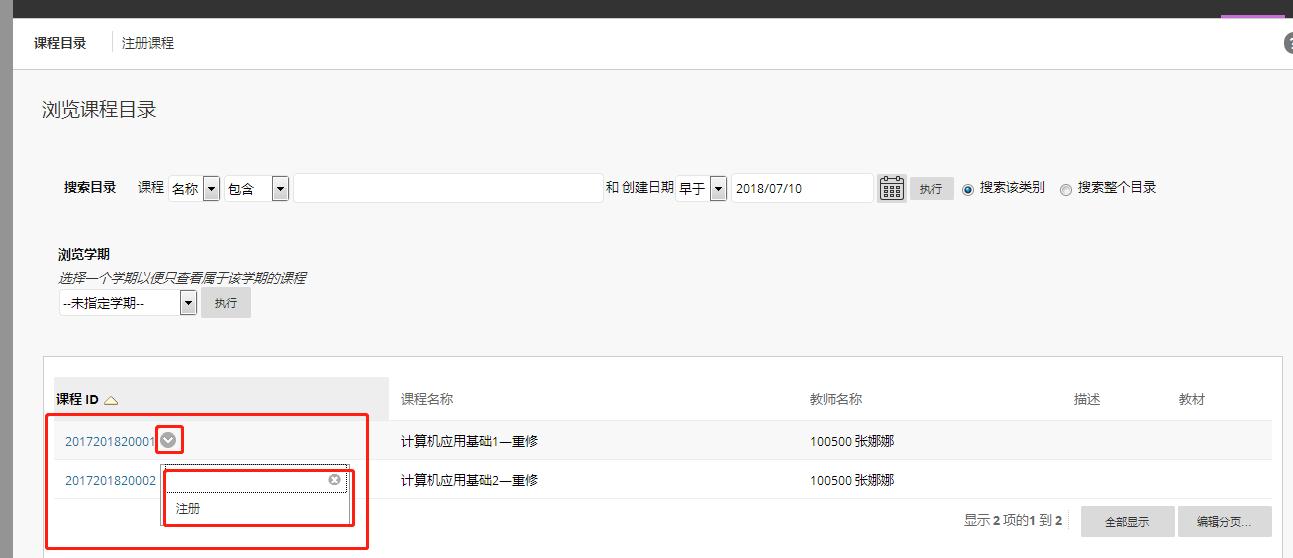
Task: Click the course name search text field
Action: click(447, 188)
